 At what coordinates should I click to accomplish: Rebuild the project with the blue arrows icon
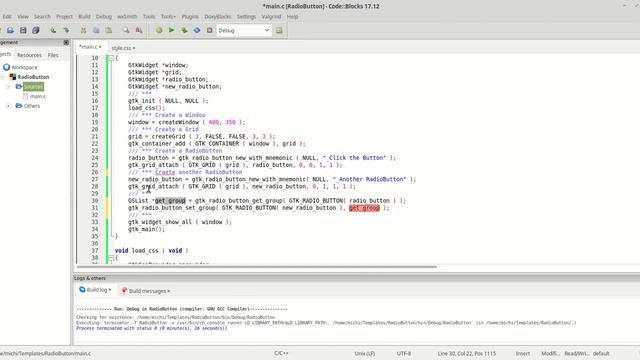pyautogui.click(x=197, y=31)
